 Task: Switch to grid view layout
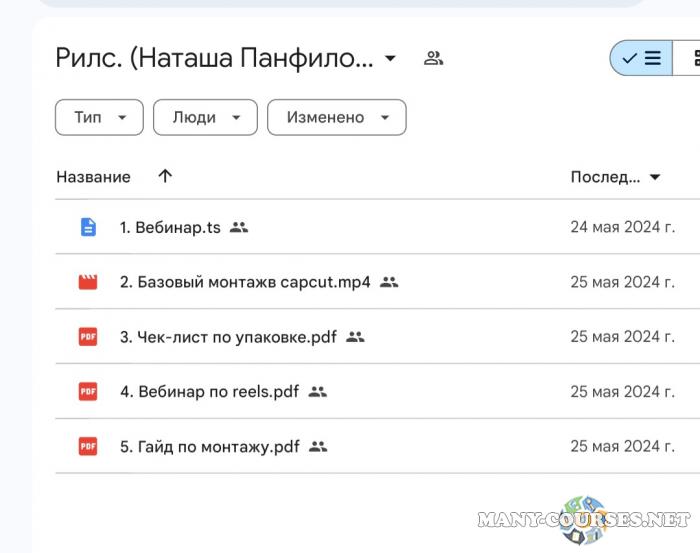pyautogui.click(x=692, y=58)
